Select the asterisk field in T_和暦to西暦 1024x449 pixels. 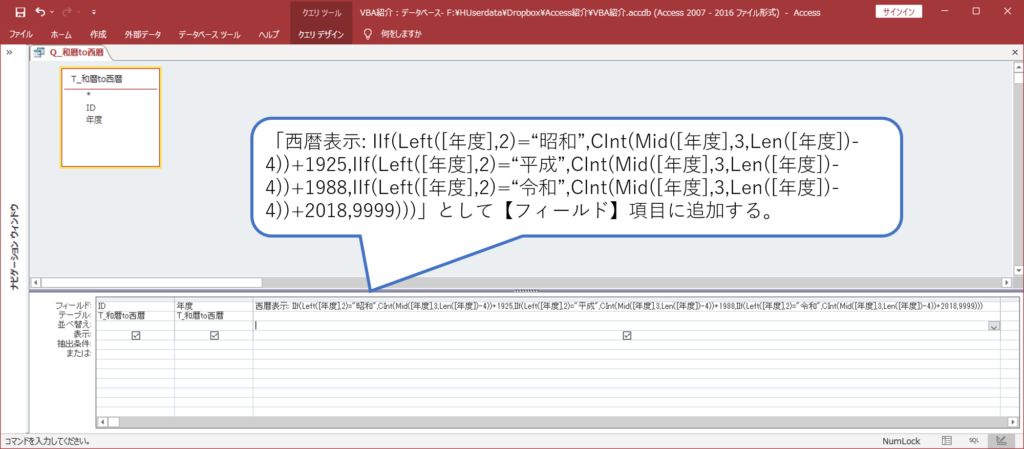click(88, 95)
